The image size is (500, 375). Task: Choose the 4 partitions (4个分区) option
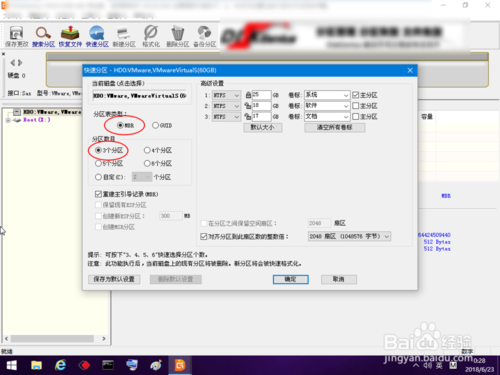point(158,150)
